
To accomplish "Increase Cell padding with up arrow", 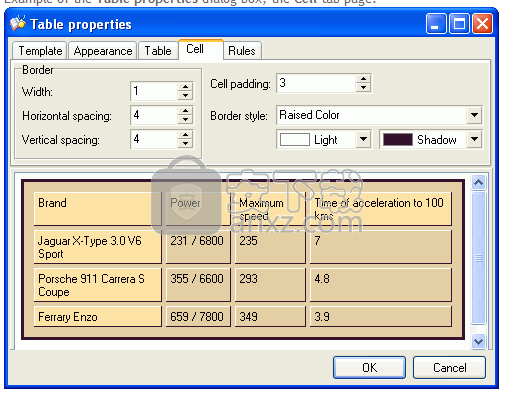I will tap(363, 79).
